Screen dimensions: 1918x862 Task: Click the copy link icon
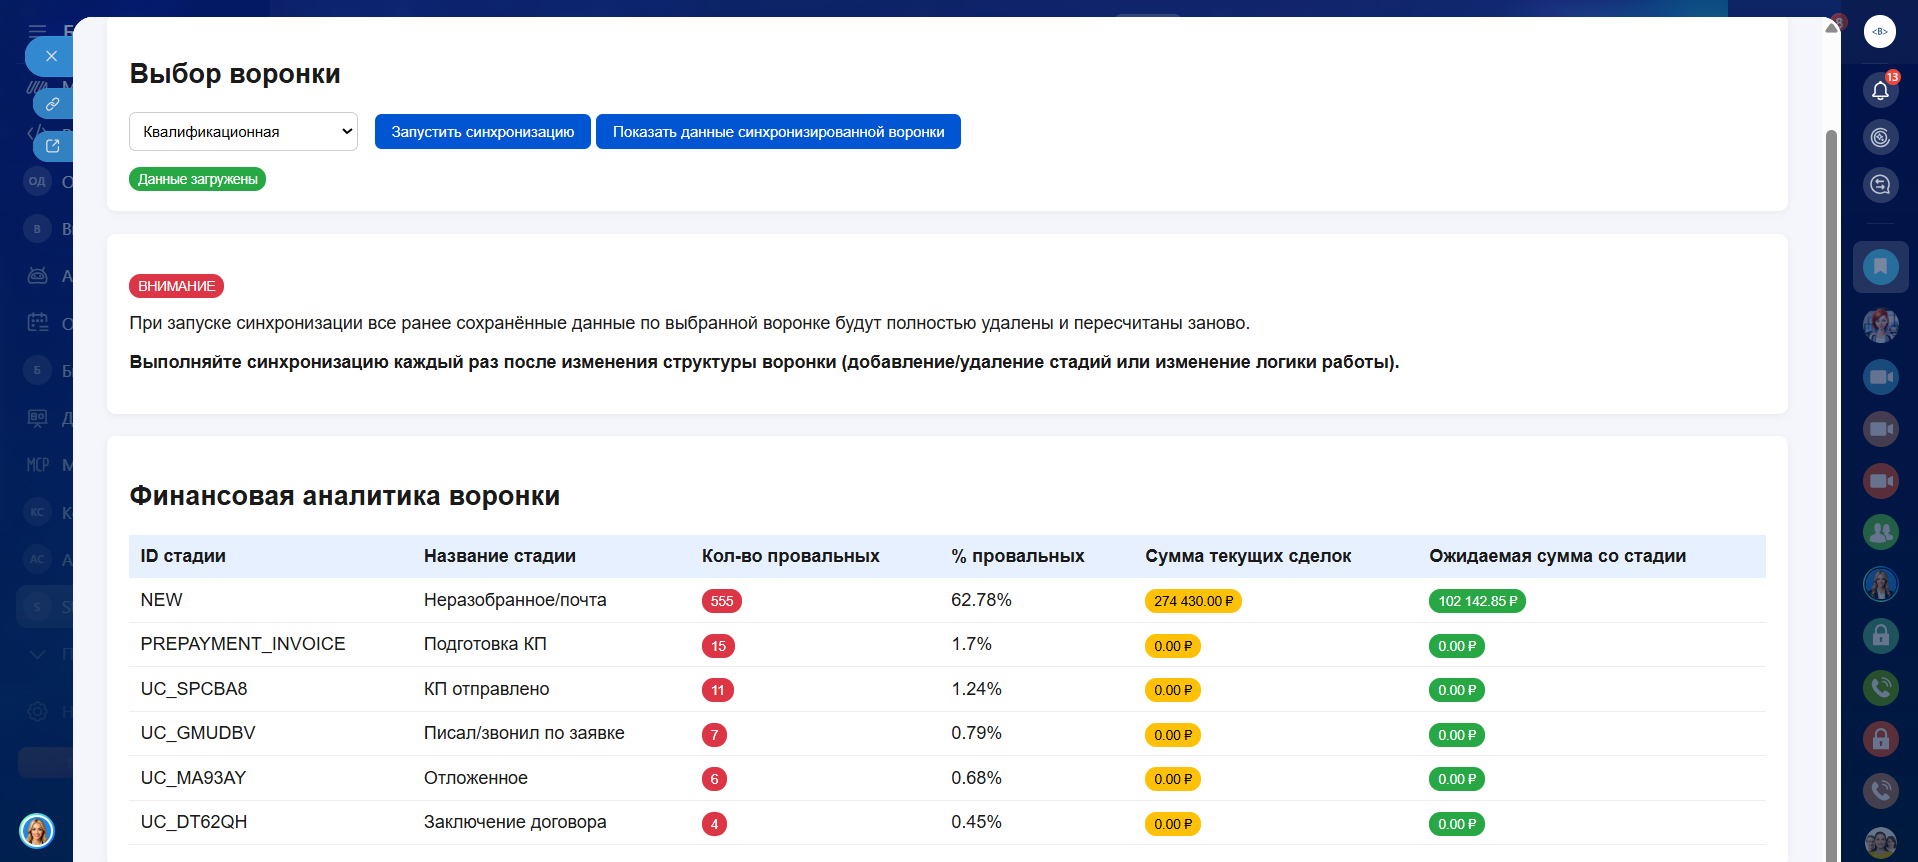(x=52, y=103)
